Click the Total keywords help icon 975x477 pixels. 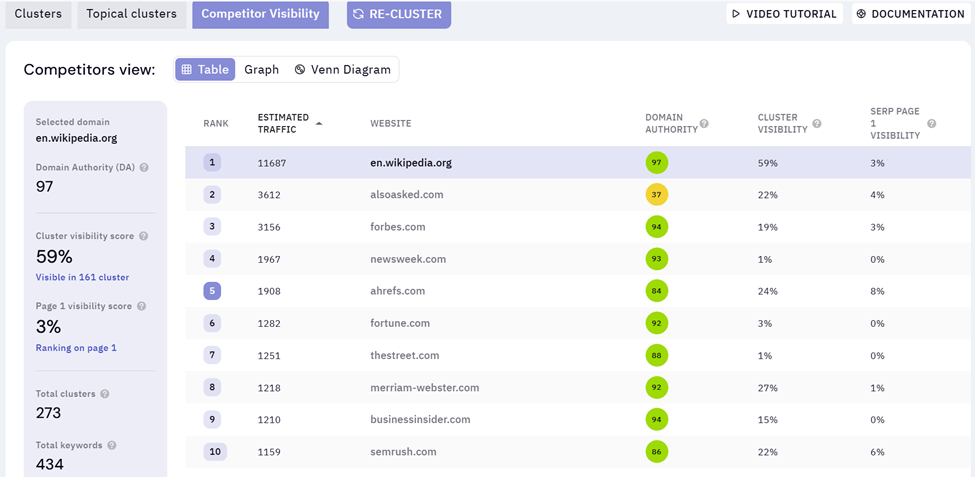click(x=112, y=445)
